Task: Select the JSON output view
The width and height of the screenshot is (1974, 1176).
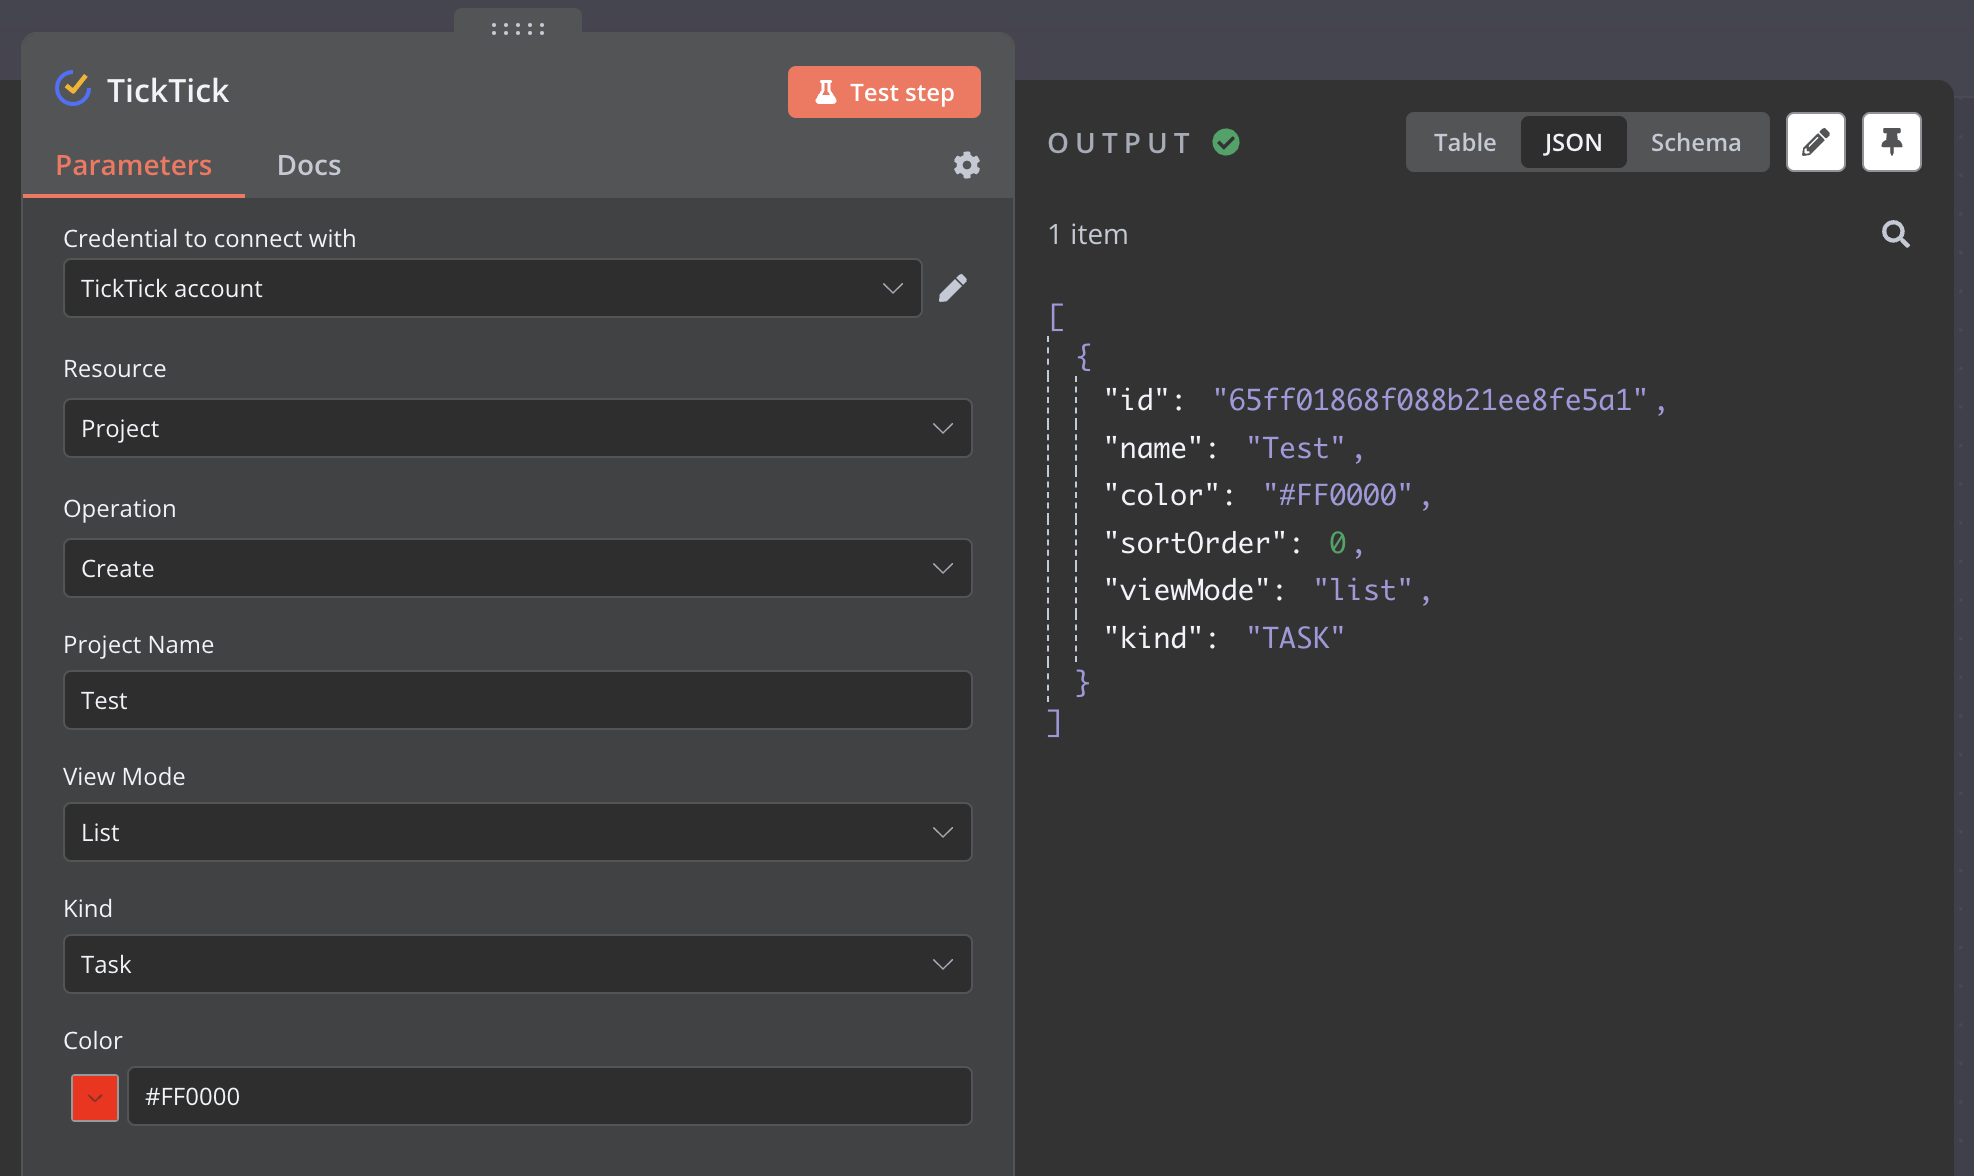Action: click(1573, 142)
